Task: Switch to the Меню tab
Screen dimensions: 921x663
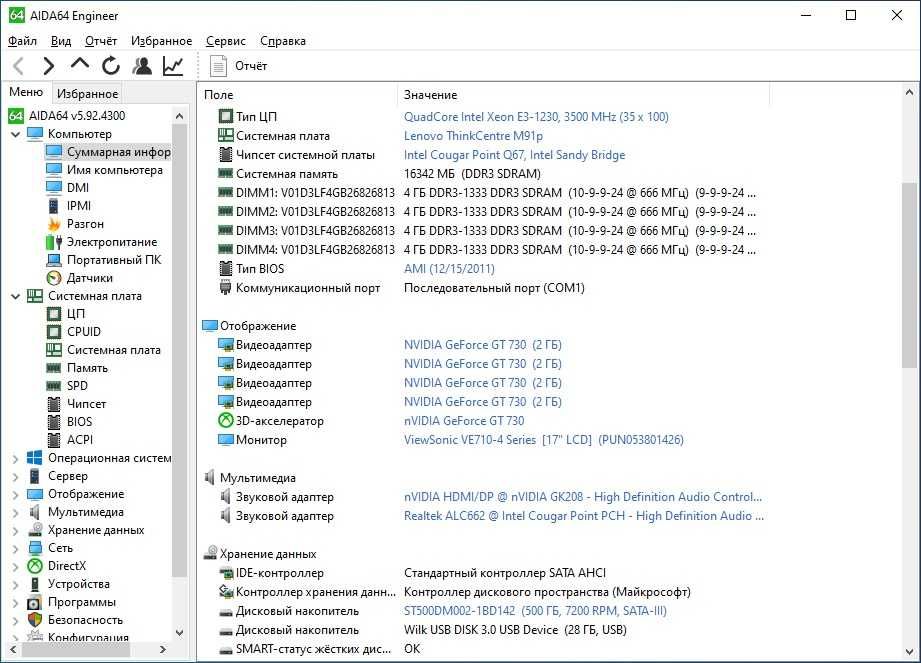Action: [x=26, y=92]
